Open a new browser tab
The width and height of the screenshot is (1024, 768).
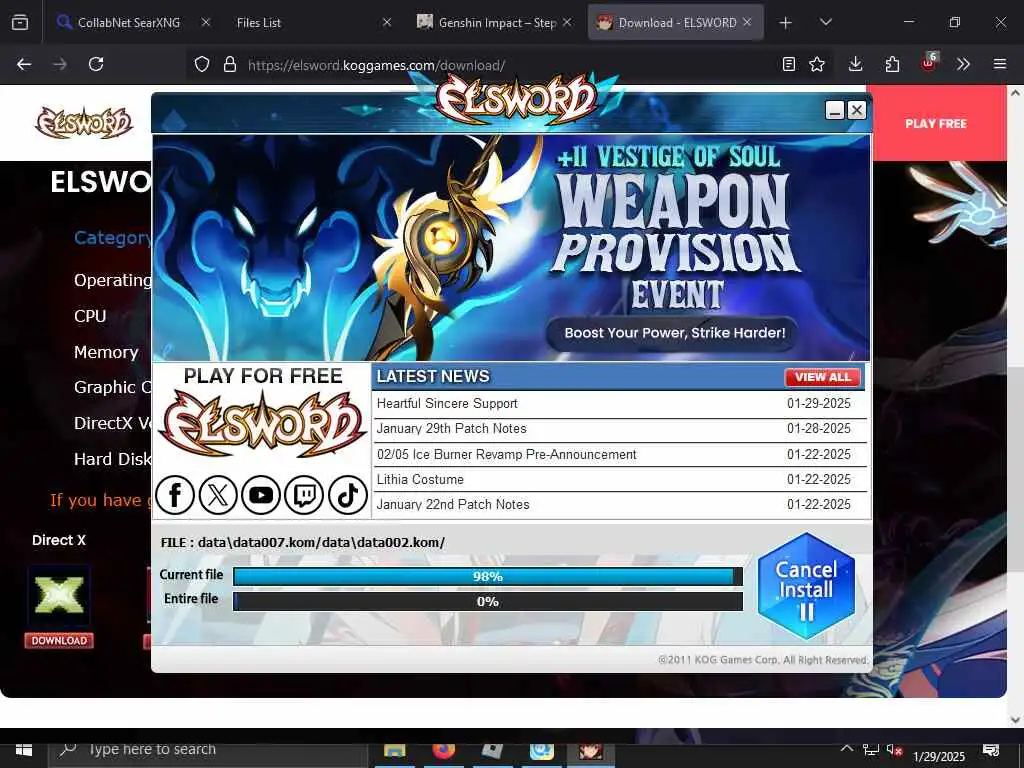786,23
